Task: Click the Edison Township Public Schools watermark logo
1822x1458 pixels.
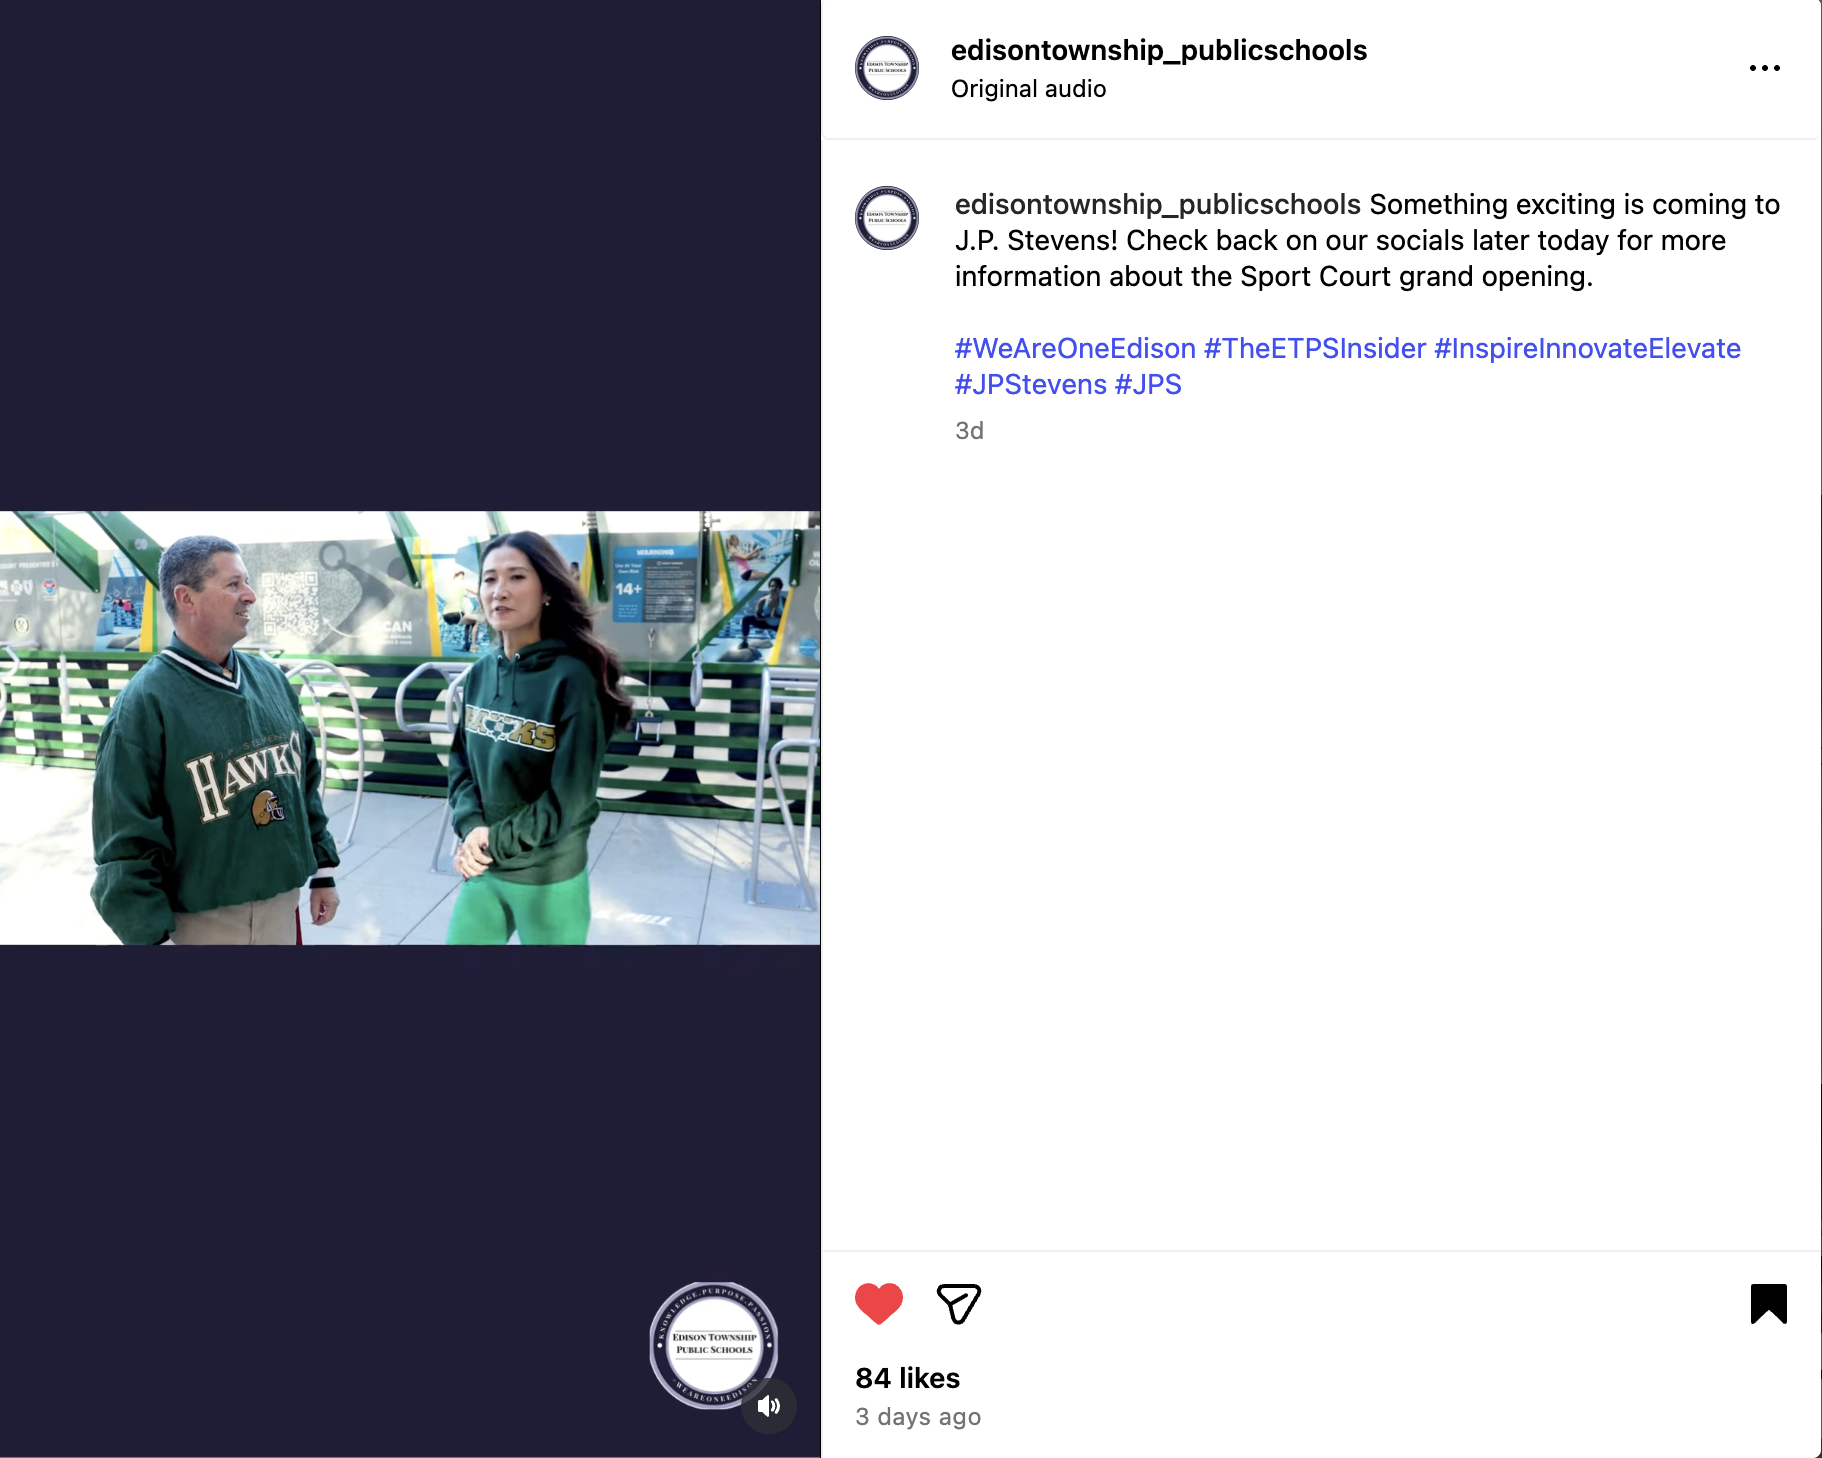Action: click(713, 1345)
